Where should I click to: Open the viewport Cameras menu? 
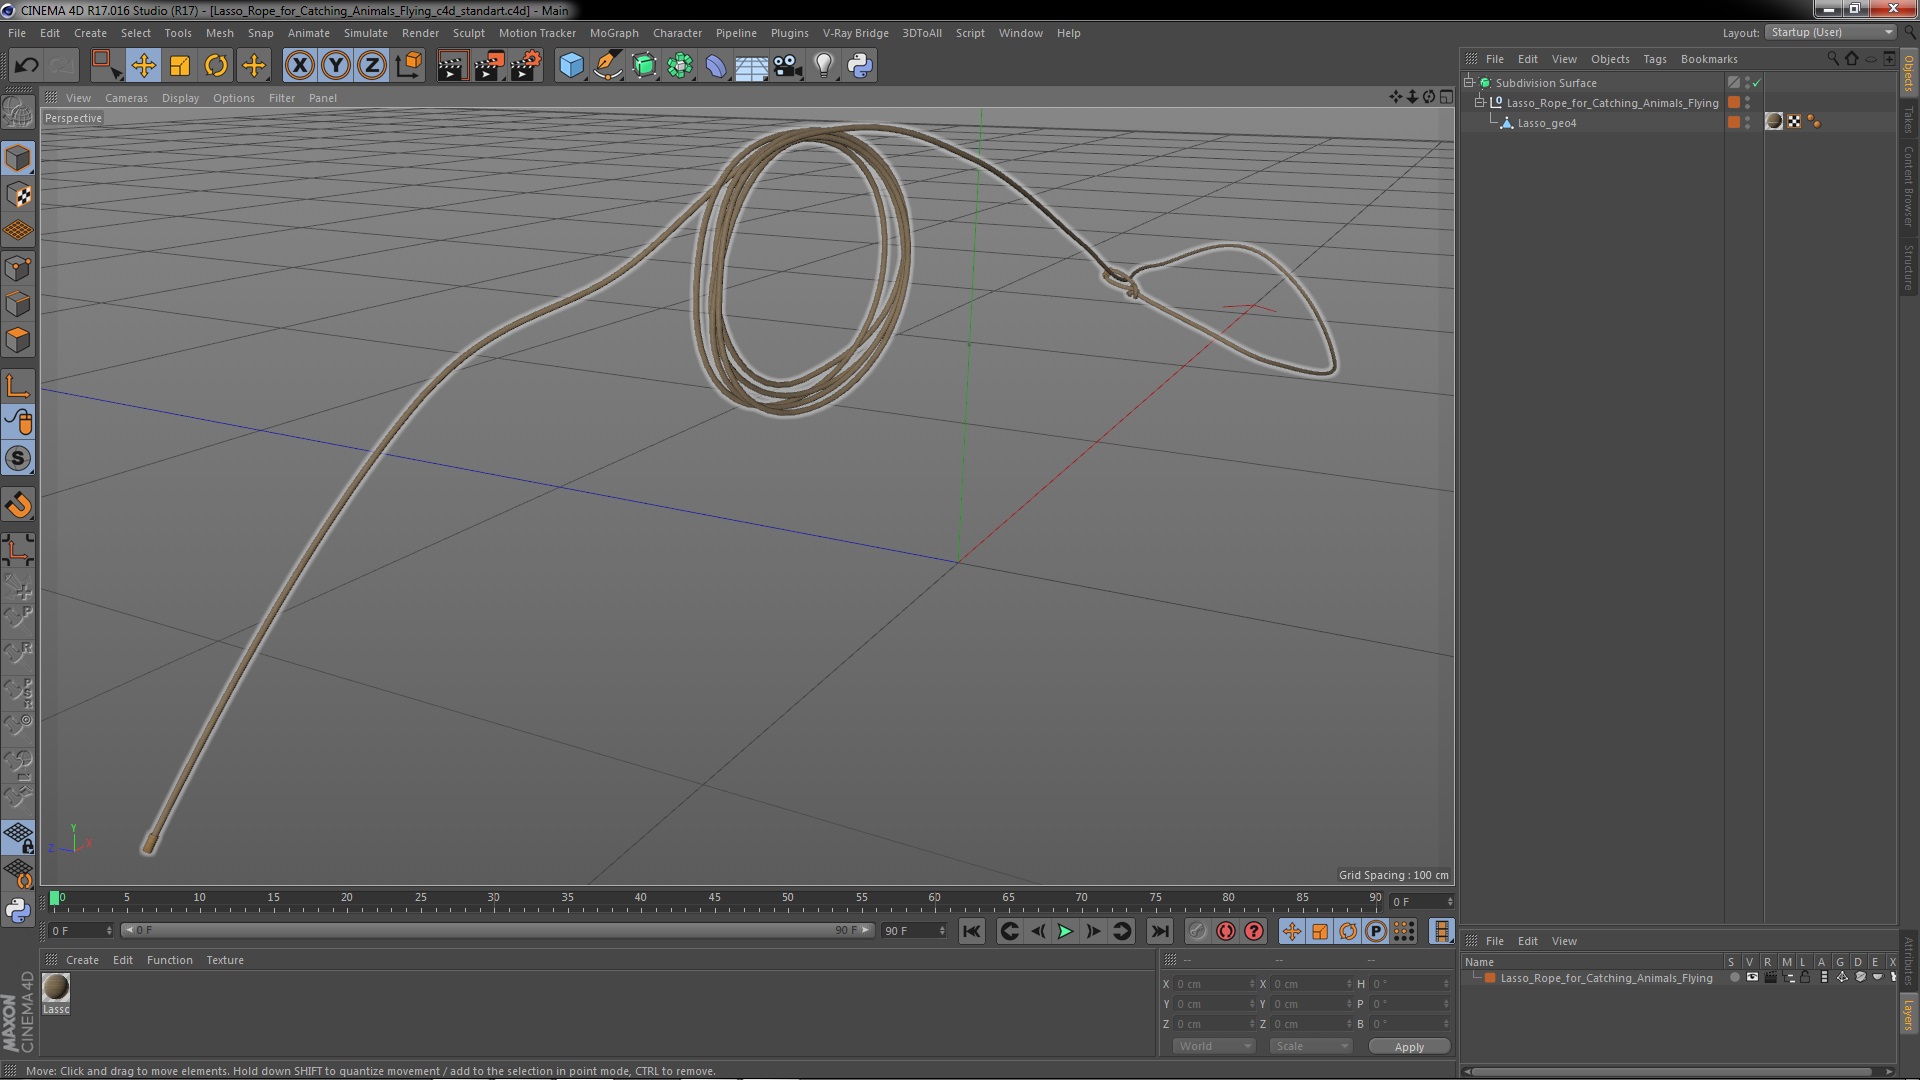click(126, 98)
